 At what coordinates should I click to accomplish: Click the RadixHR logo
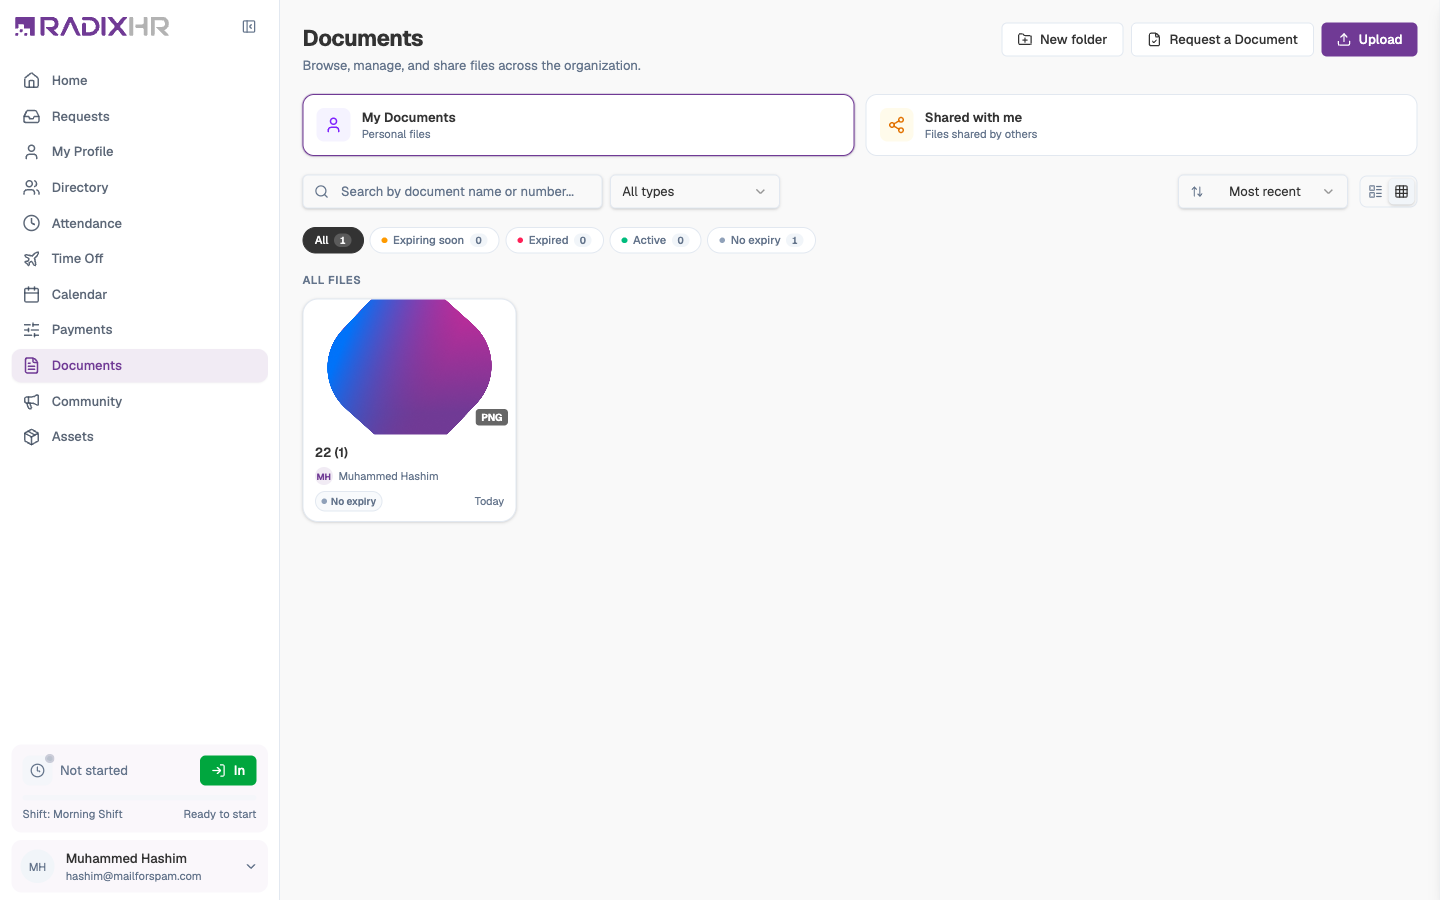(92, 27)
